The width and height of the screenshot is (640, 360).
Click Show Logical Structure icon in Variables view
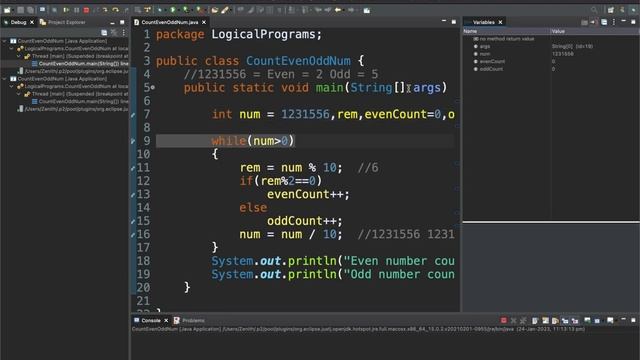[594, 22]
